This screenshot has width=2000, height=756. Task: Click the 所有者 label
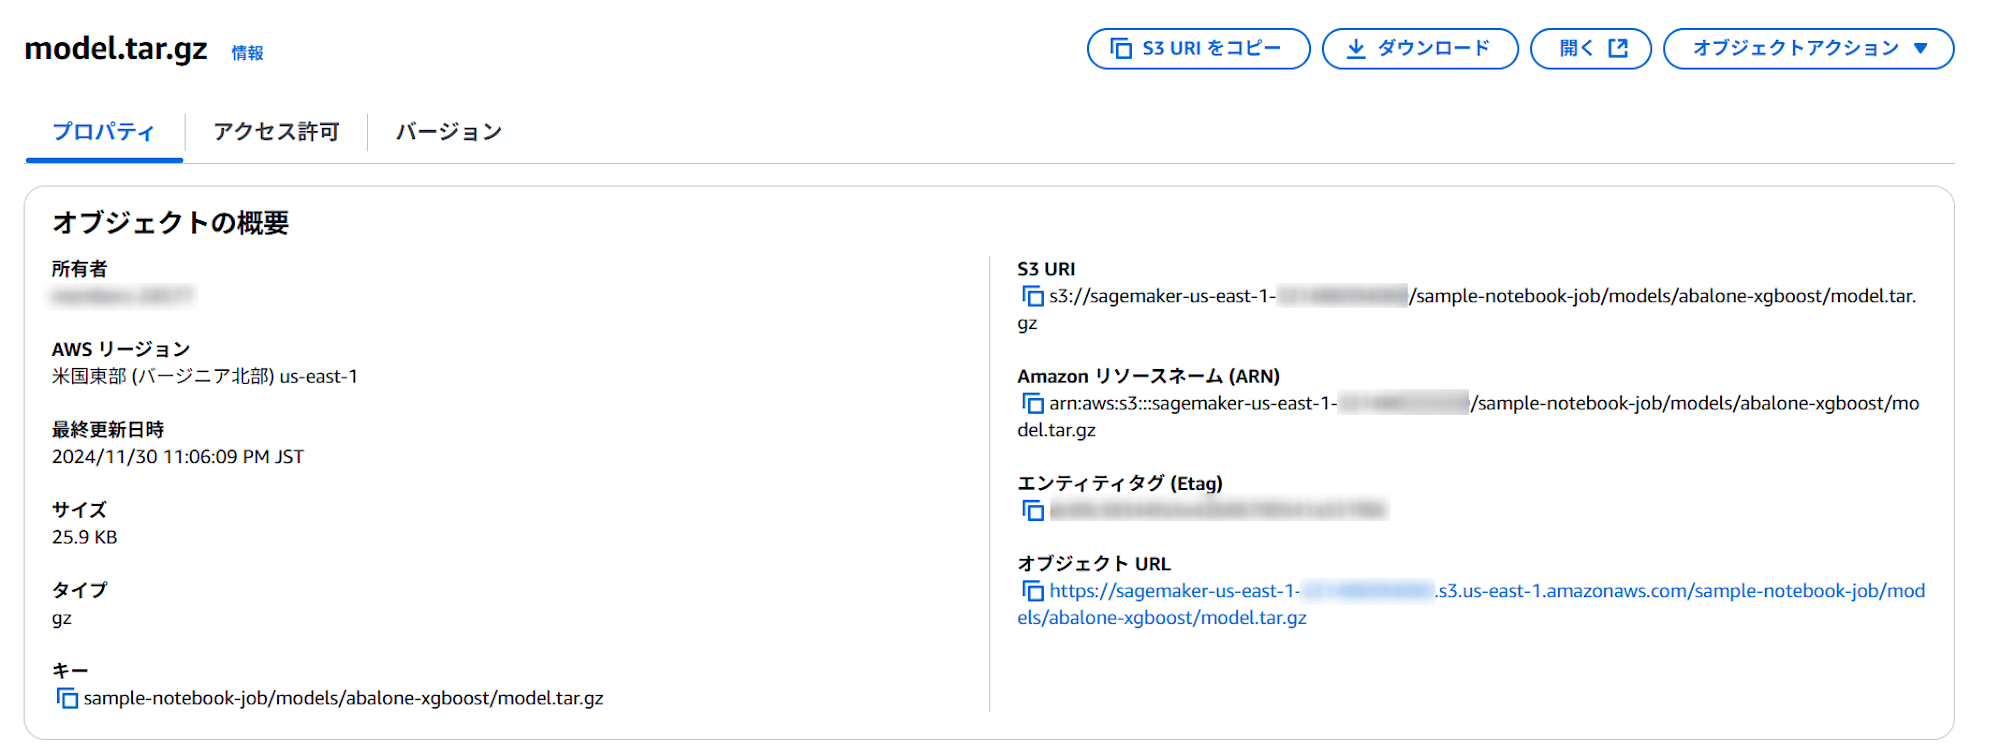coord(80,269)
